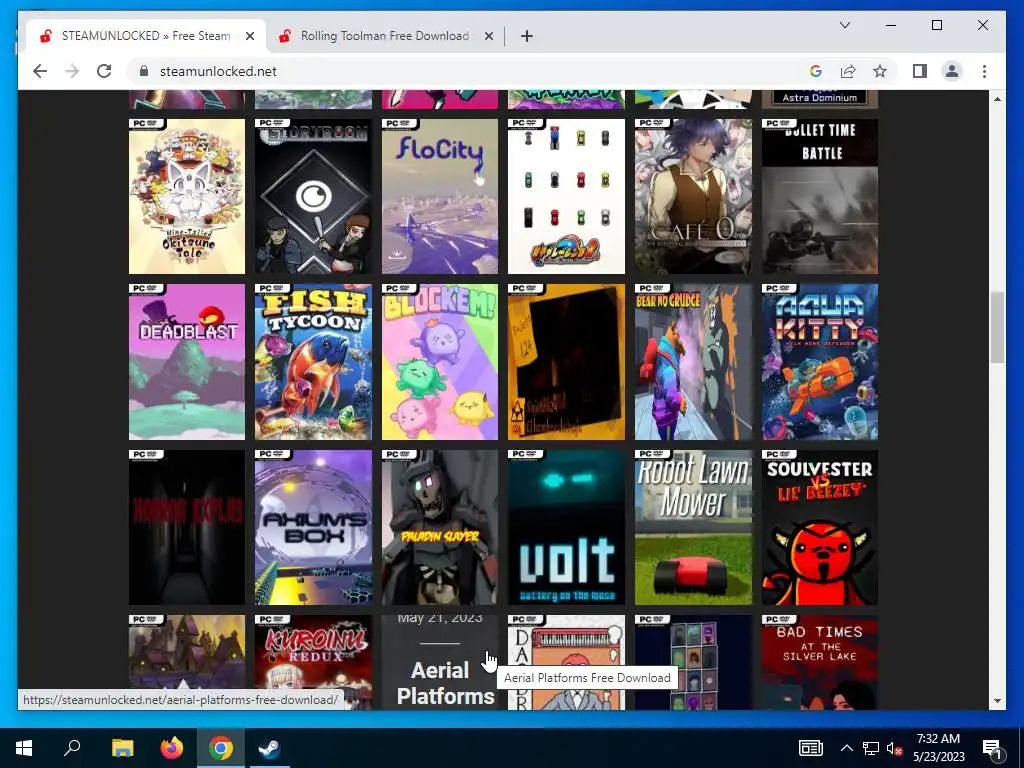Open the Fish Tycoon game cover
1024x768 pixels.
click(x=313, y=361)
